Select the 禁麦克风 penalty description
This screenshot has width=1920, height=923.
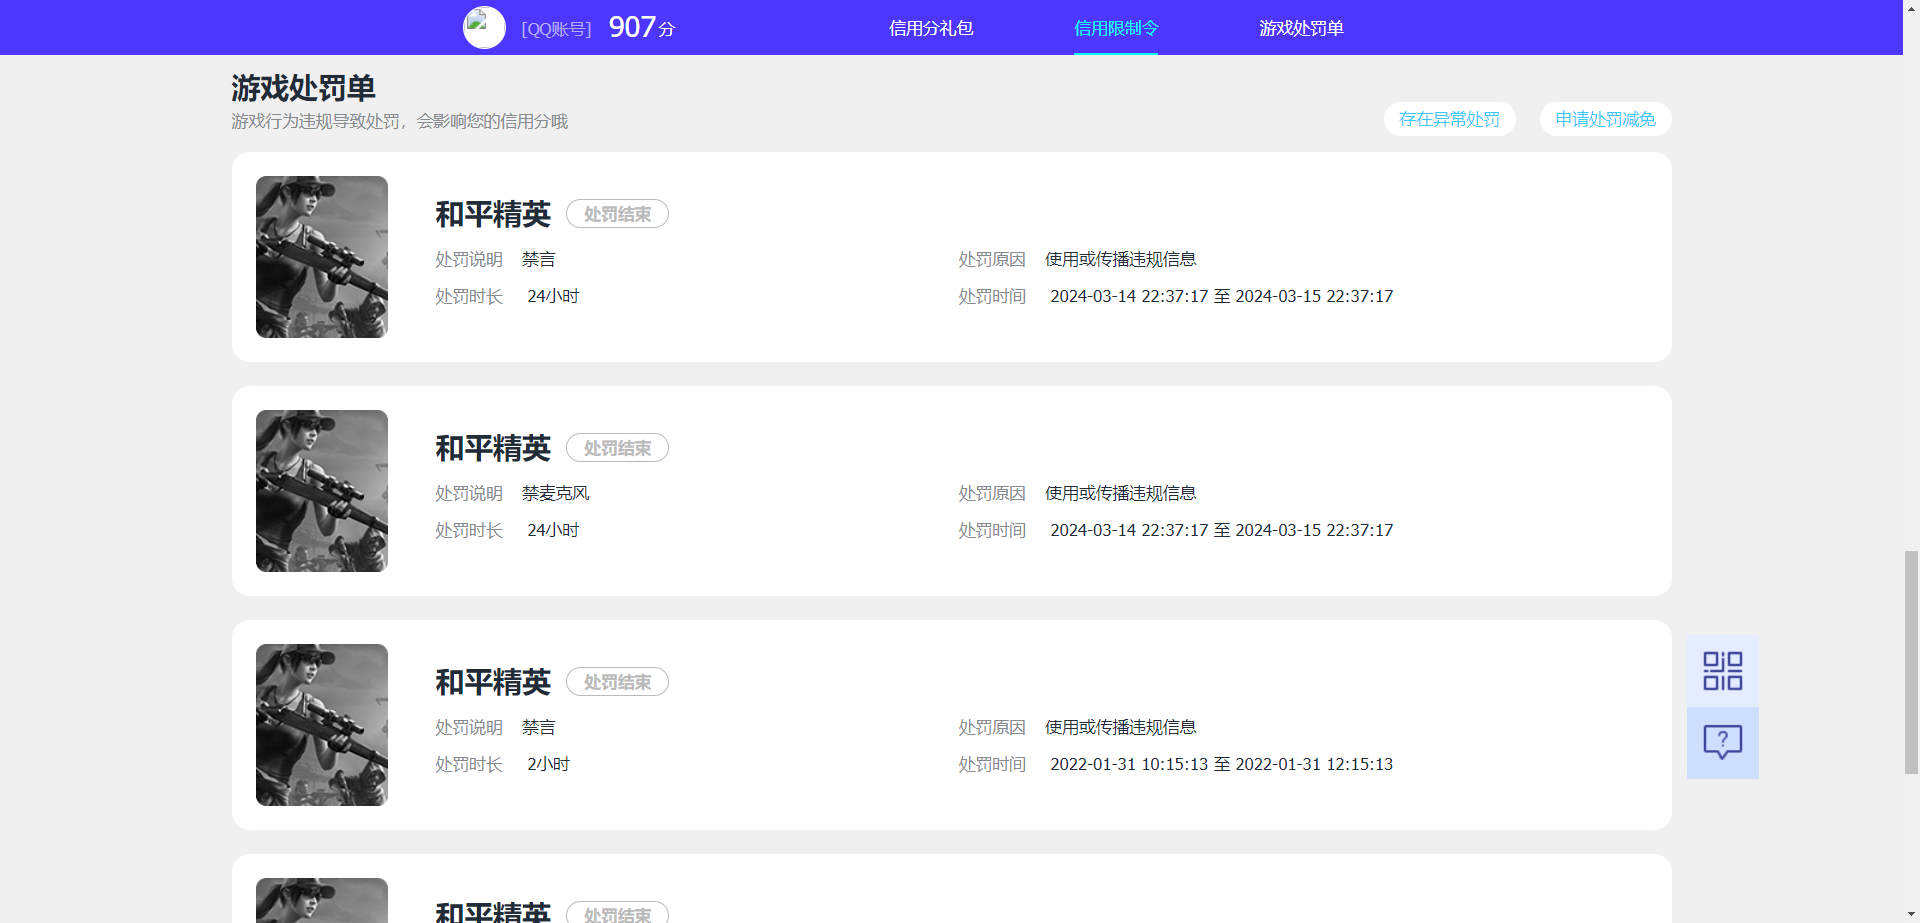(556, 493)
